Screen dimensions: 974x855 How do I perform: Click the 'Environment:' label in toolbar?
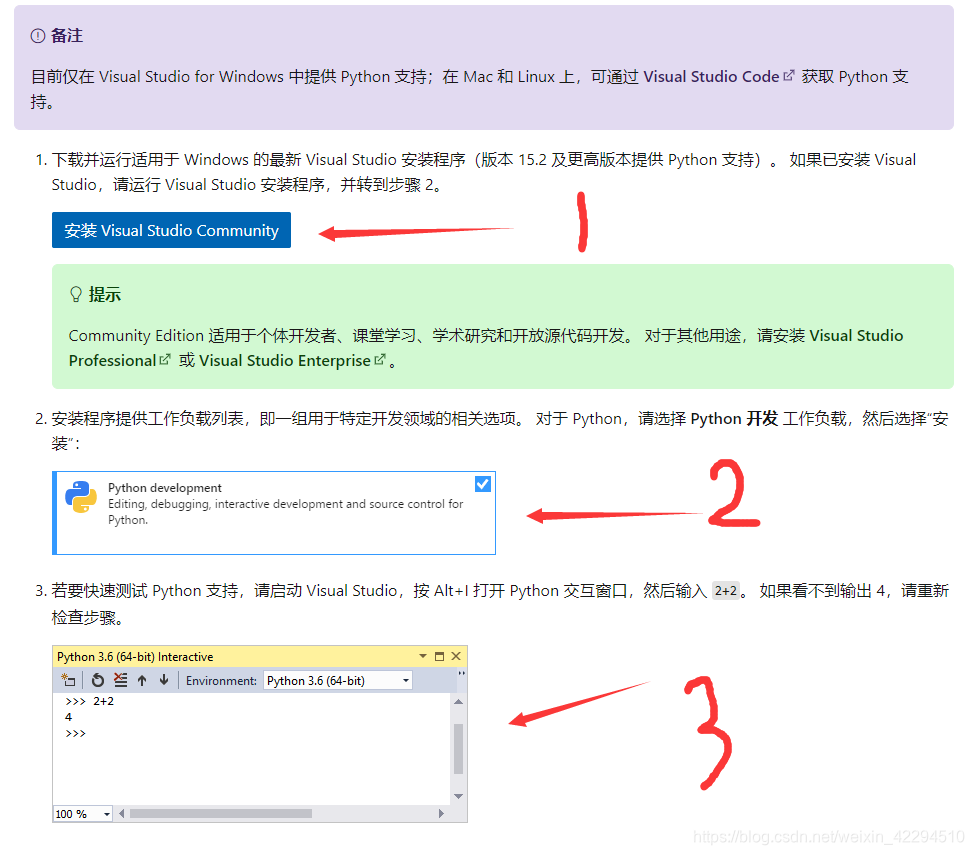(221, 681)
